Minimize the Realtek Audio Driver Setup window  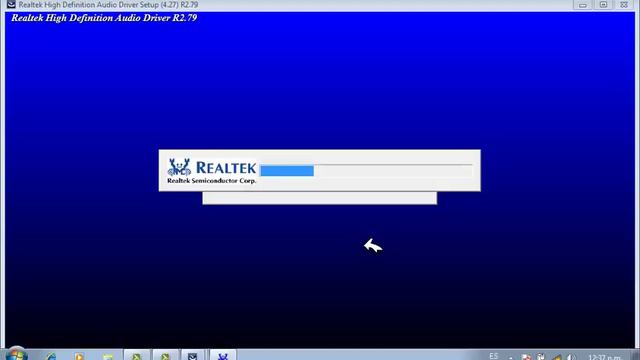tap(582, 5)
